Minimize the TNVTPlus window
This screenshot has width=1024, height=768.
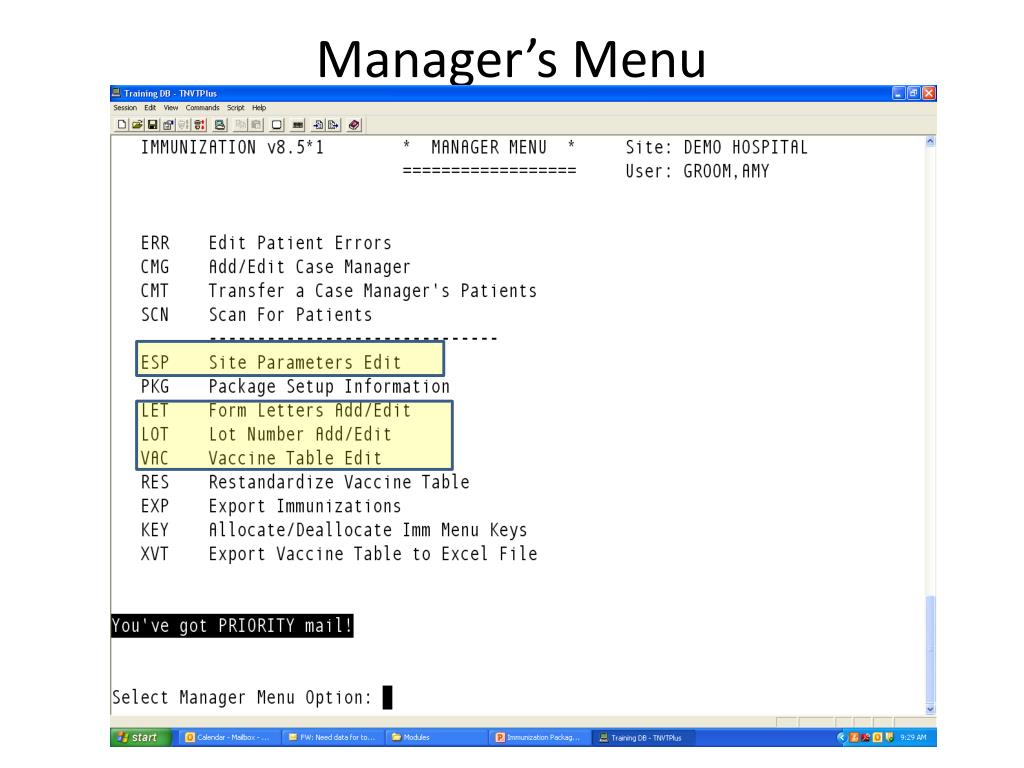[x=899, y=93]
